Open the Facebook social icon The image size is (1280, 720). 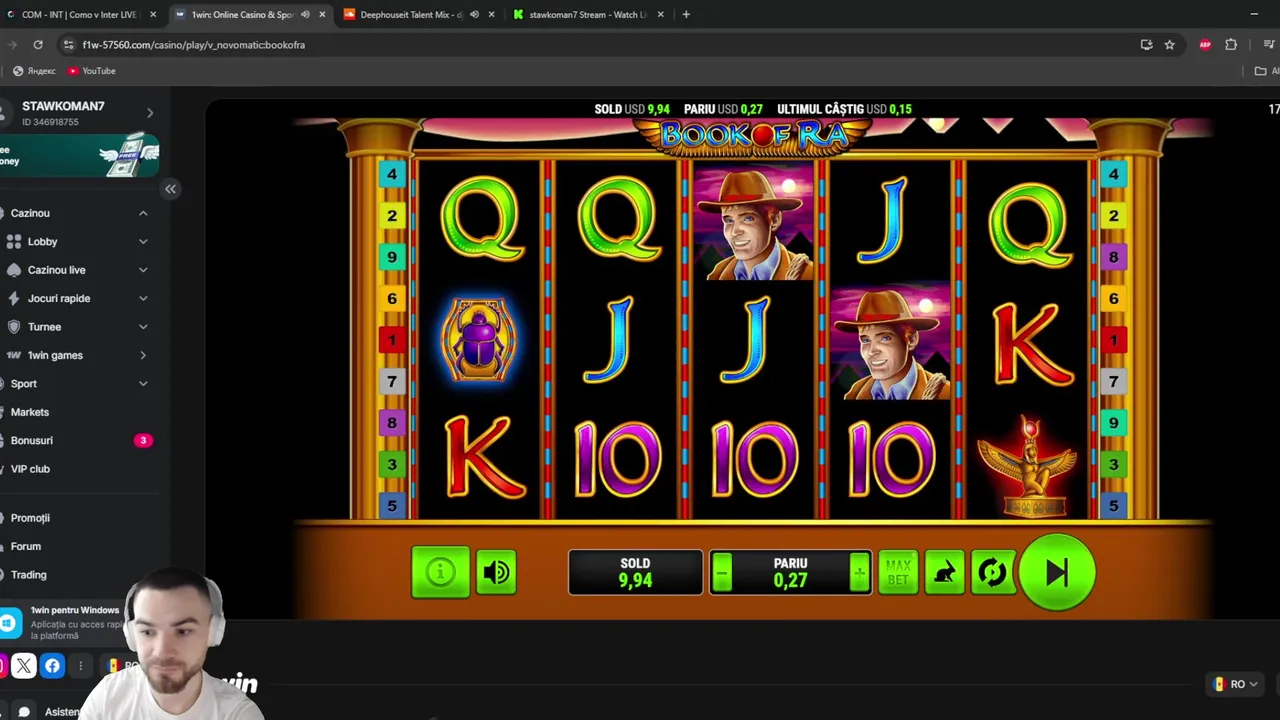pyautogui.click(x=52, y=665)
